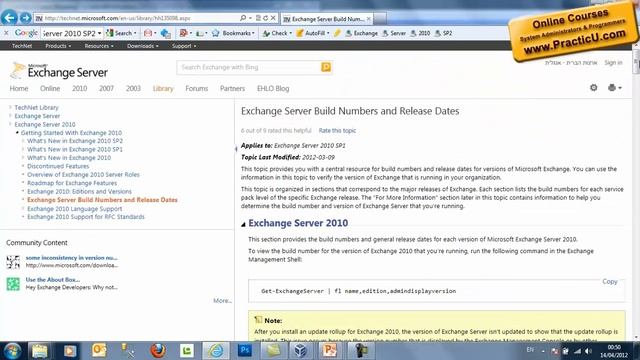Open the Forums tab
The image size is (640, 360).
pos(196,88)
